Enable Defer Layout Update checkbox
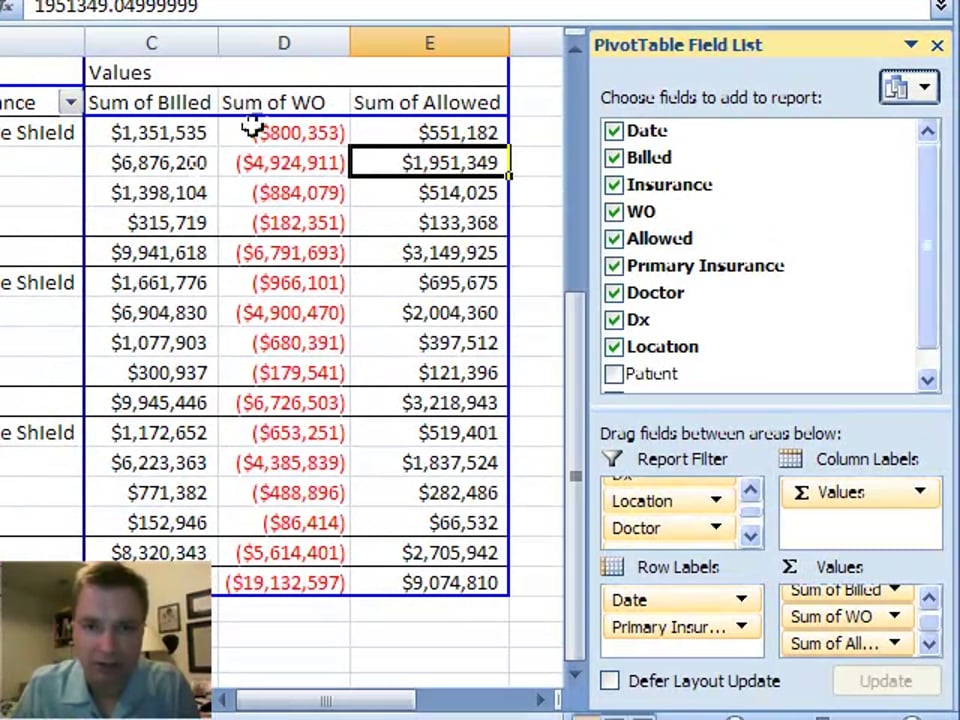Viewport: 960px width, 720px height. coord(610,680)
